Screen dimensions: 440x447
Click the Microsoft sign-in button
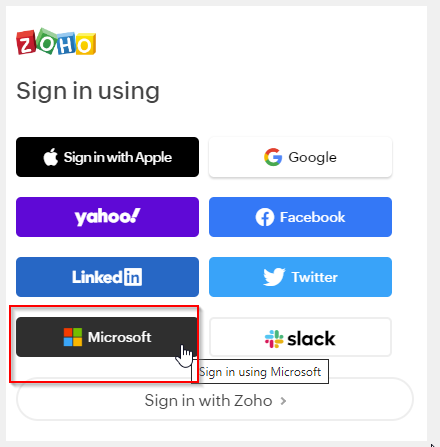tap(107, 337)
